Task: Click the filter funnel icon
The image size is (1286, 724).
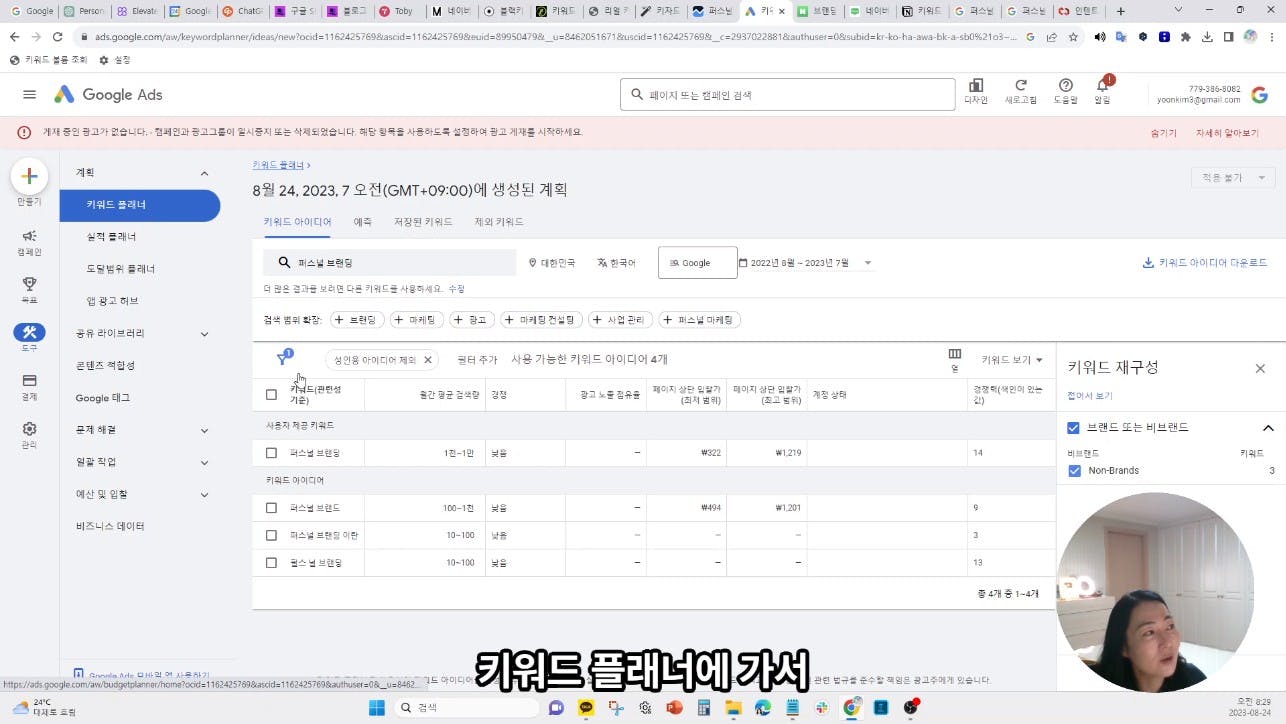Action: [x=283, y=359]
